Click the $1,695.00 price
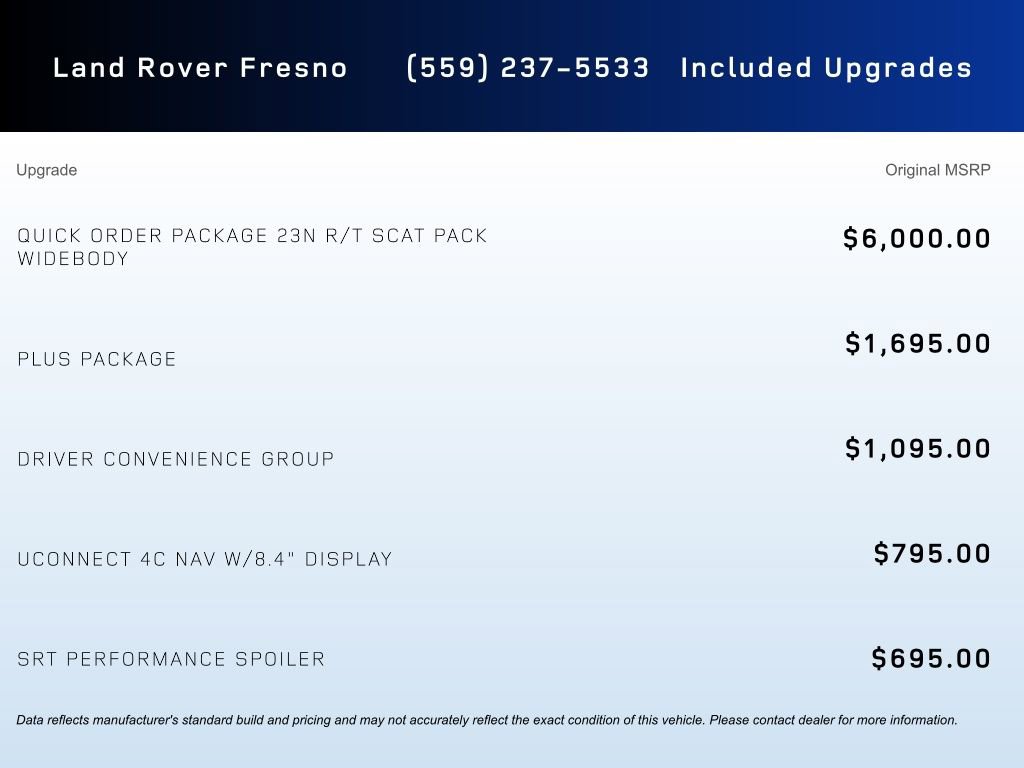1024x768 pixels. point(918,344)
